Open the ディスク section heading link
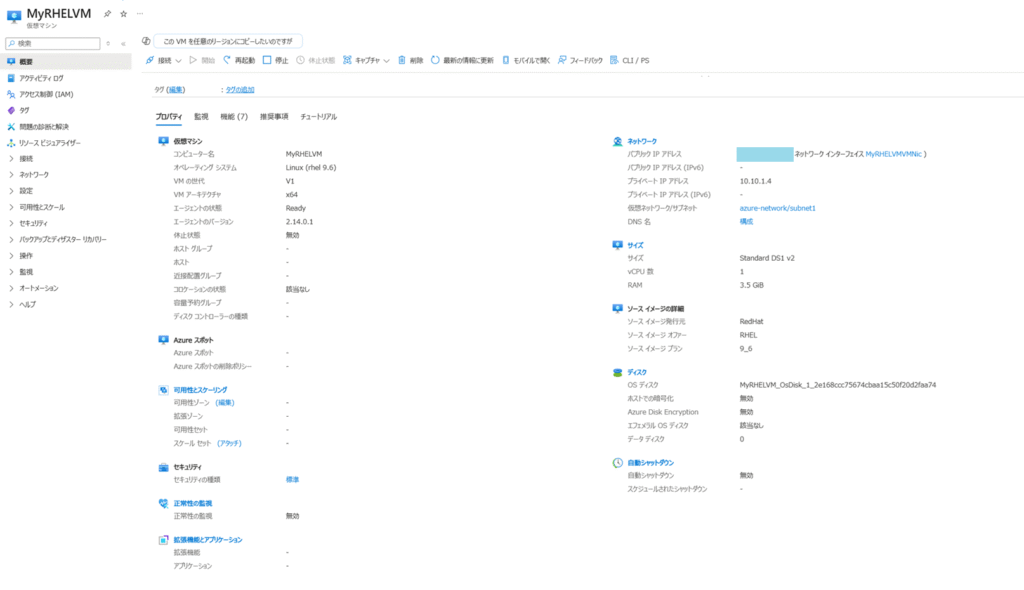1024x590 pixels. tap(637, 372)
